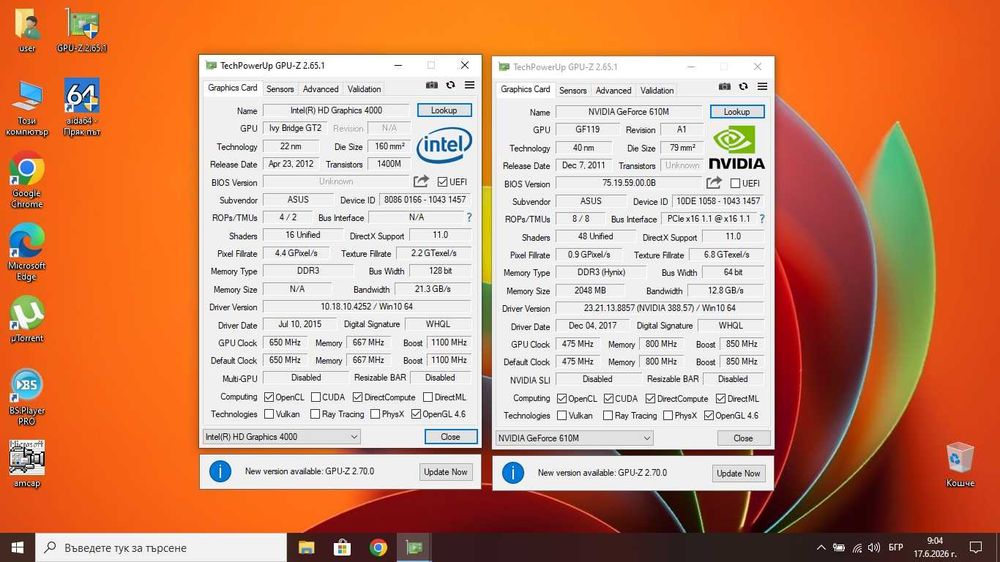Open hamburger menu in Intel GPU-Z window
Image resolution: width=1000 pixels, height=562 pixels.
[469, 85]
